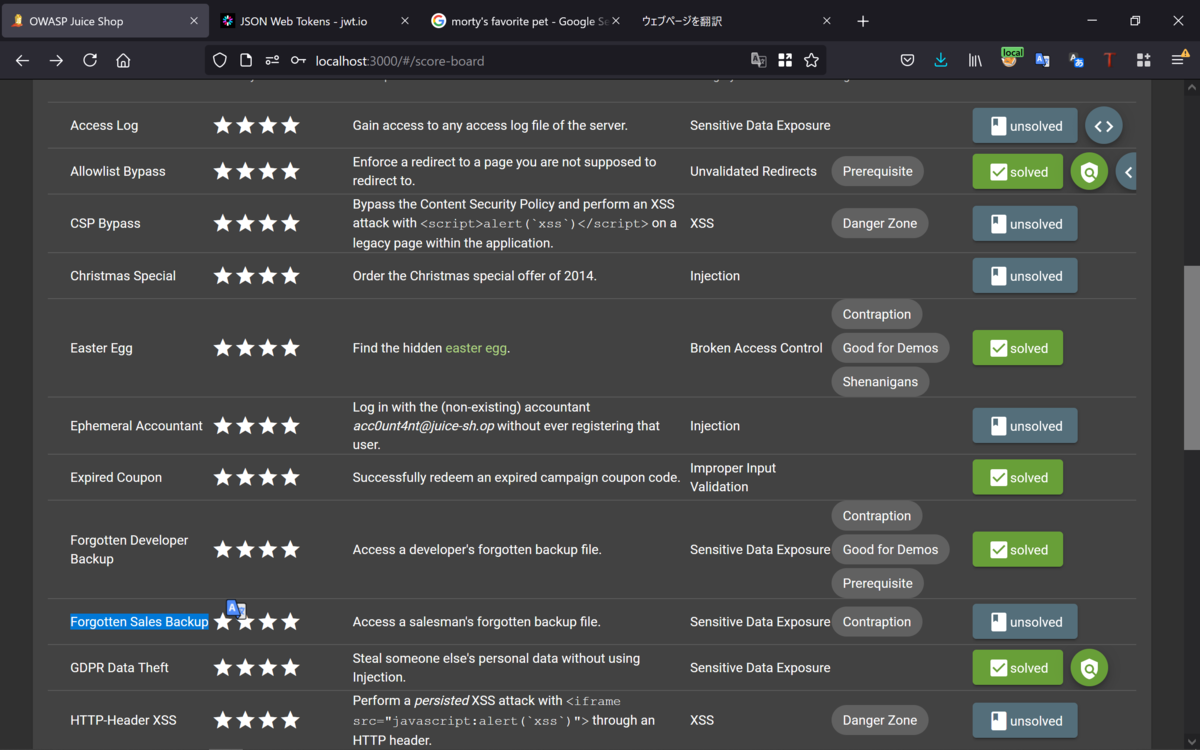Click Prerequisite tag on Forgotten Developer Backup
Image resolution: width=1200 pixels, height=750 pixels.
(x=877, y=583)
